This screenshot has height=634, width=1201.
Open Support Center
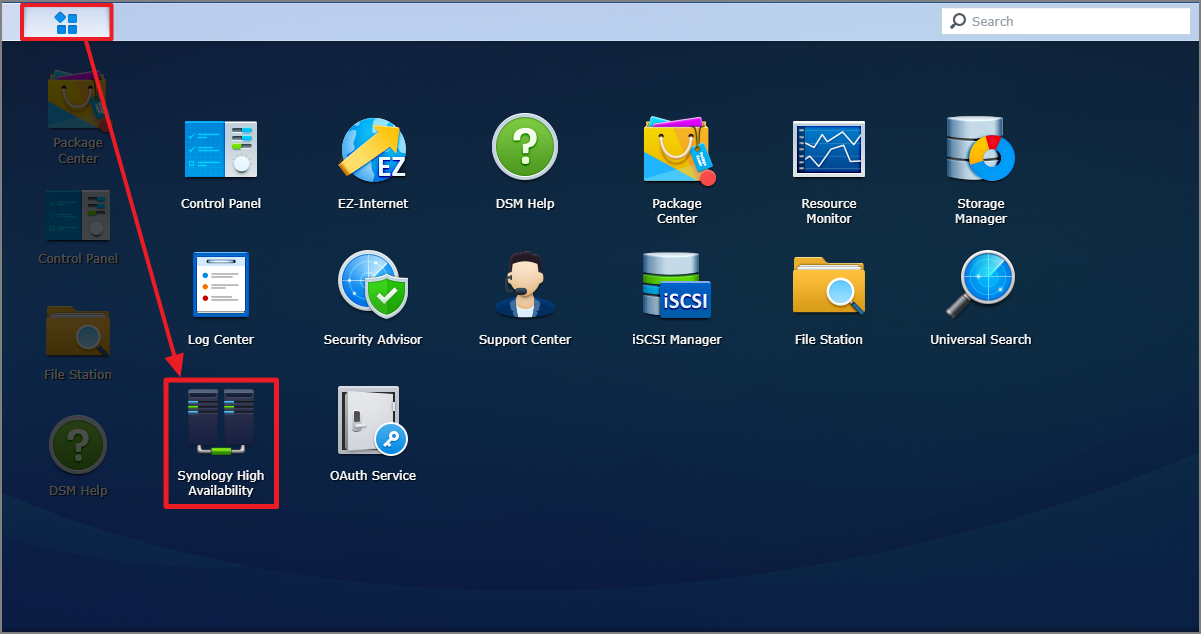(x=525, y=285)
